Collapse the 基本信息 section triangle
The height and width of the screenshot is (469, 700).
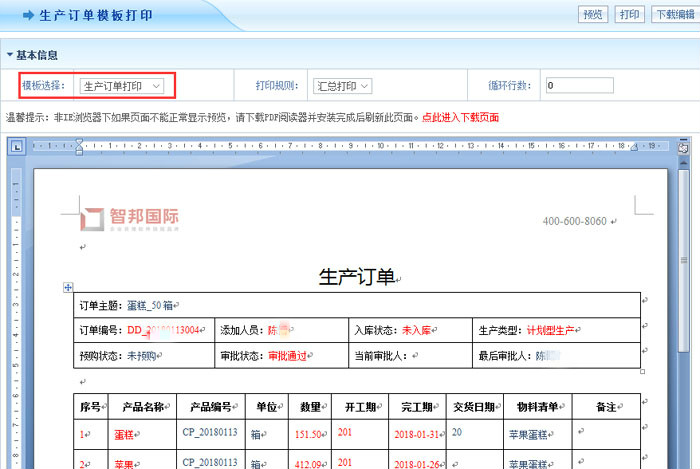[10, 55]
